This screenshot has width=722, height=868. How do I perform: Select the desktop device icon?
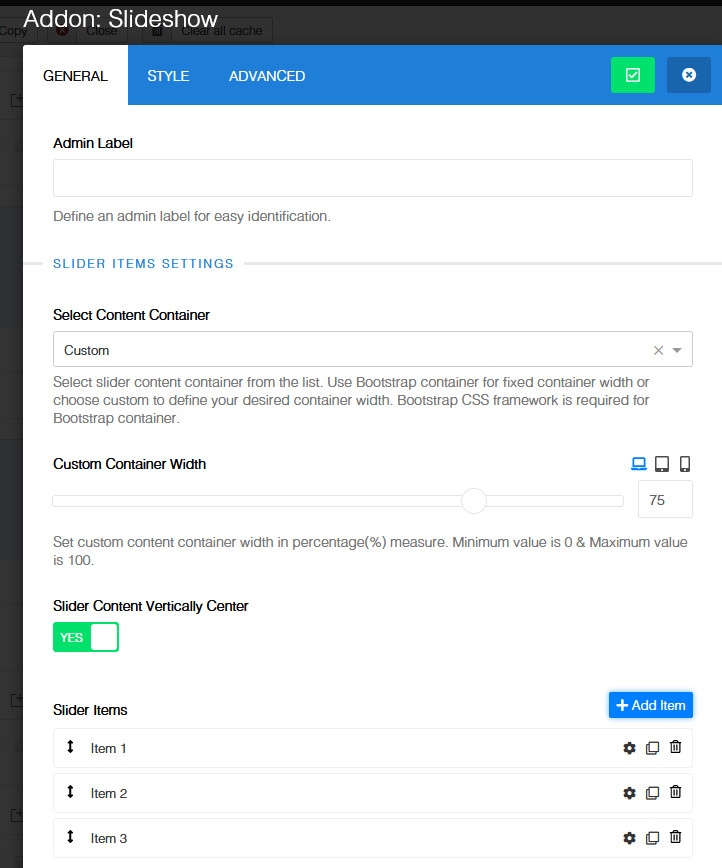[639, 464]
